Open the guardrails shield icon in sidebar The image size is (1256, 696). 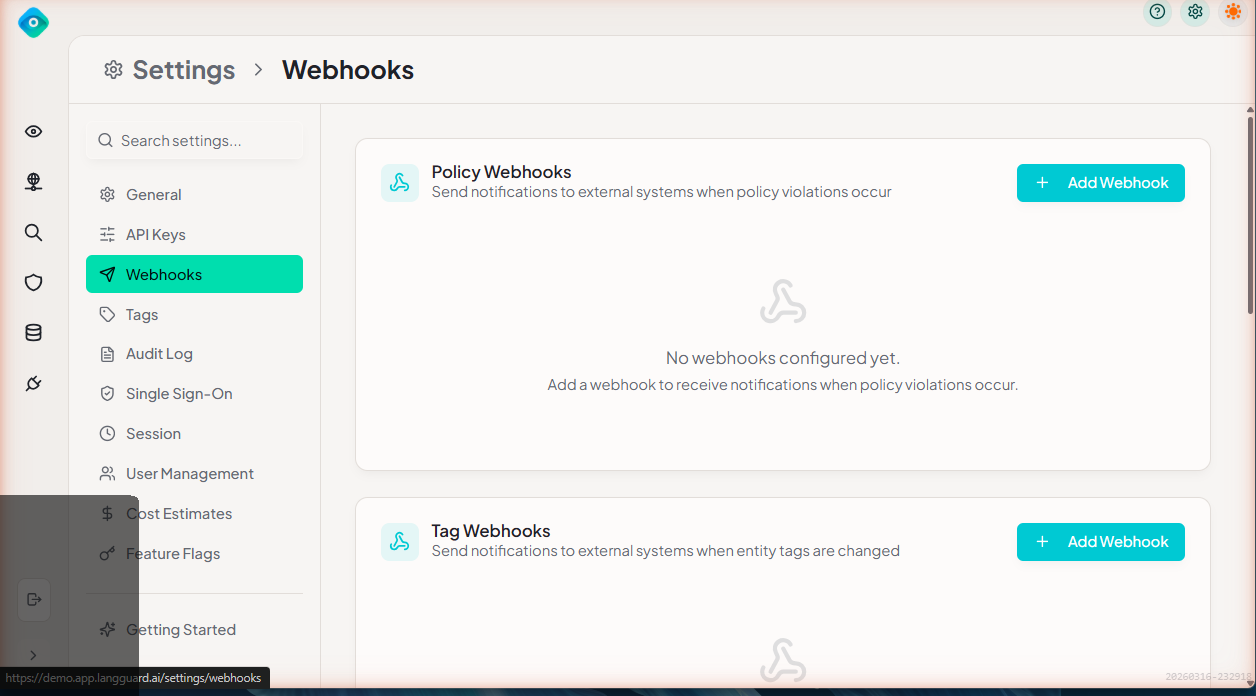[x=33, y=282]
